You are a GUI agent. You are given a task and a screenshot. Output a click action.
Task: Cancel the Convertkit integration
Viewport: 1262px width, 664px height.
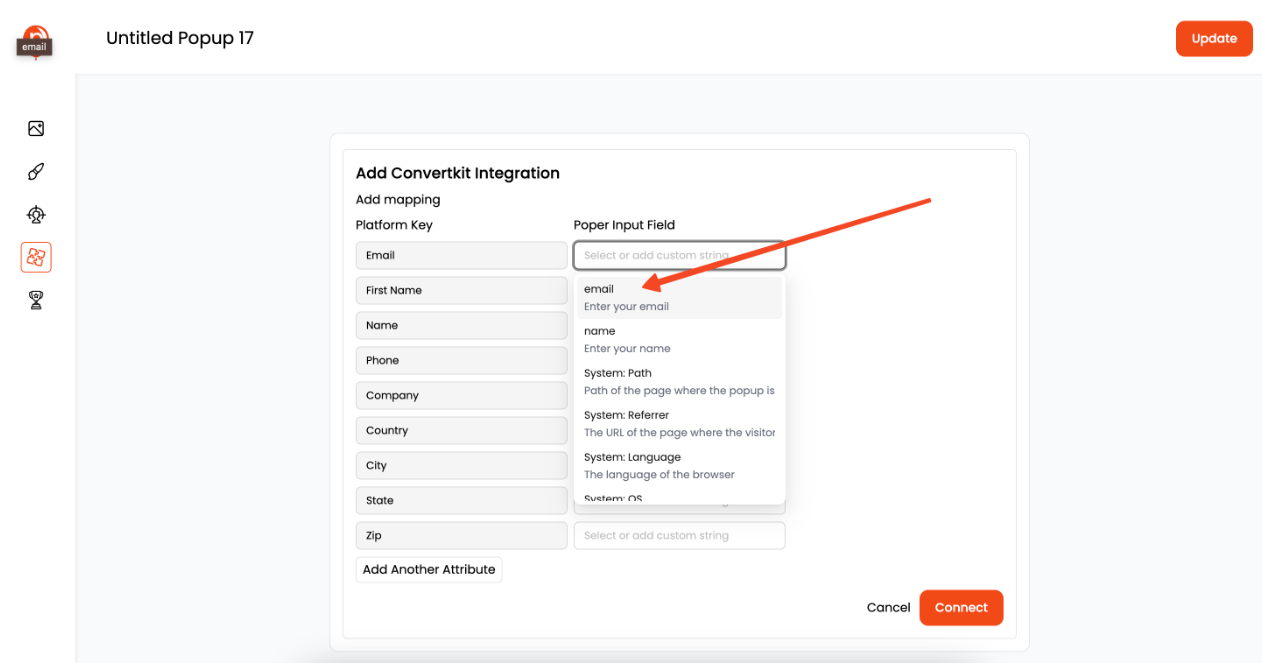pyautogui.click(x=888, y=607)
